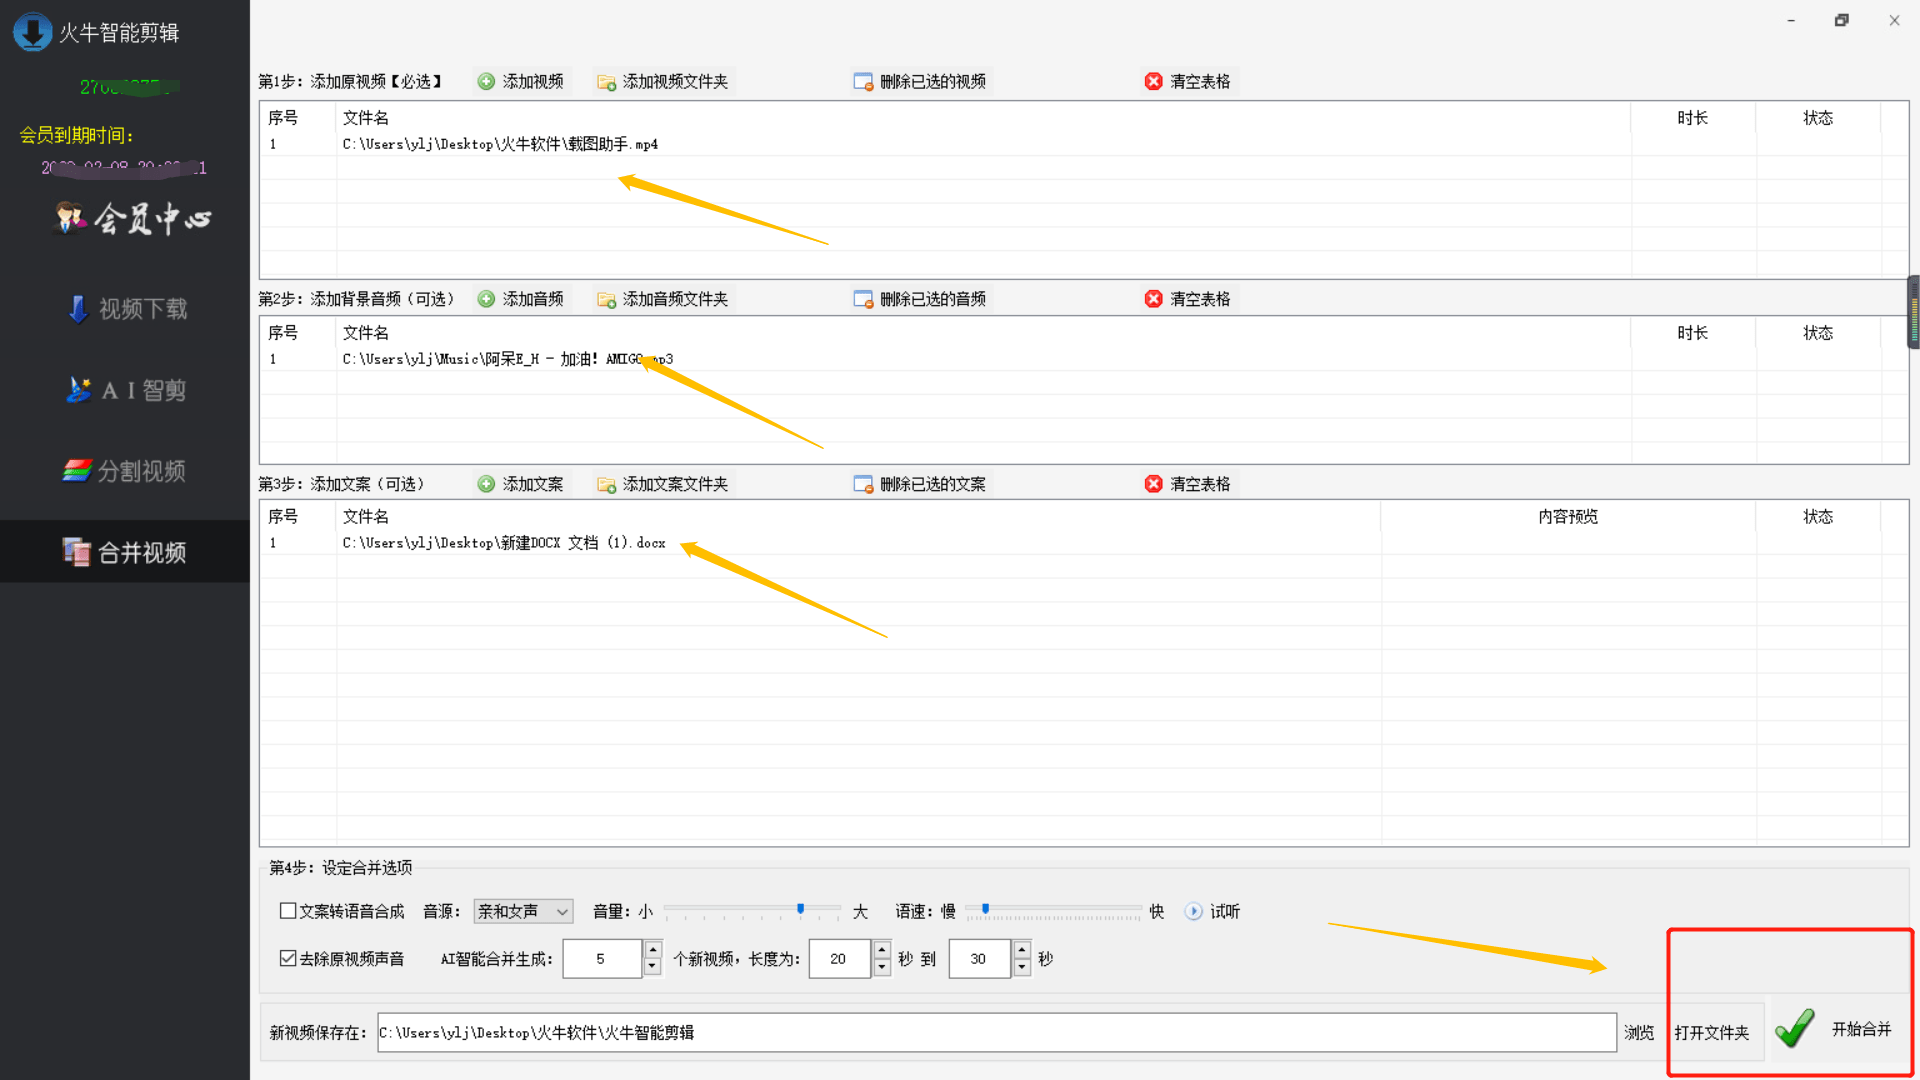Uncheck 去除原视频声音 checkbox
Screen dimensions: 1920x1080
[x=288, y=958]
